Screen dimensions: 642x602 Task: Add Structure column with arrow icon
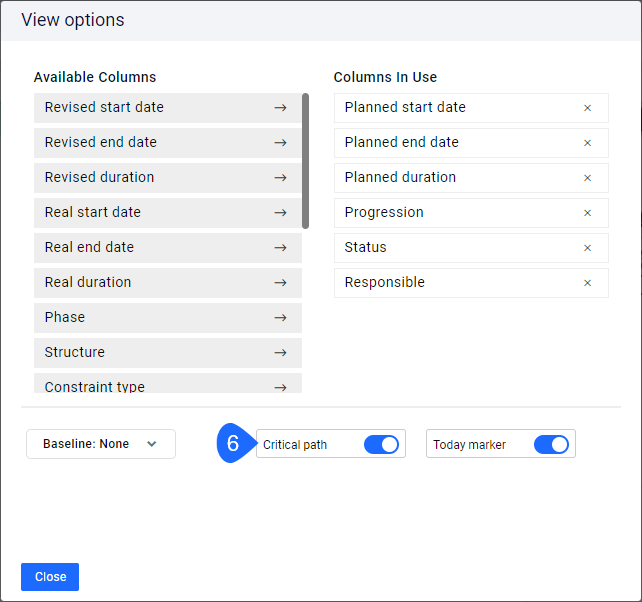280,353
